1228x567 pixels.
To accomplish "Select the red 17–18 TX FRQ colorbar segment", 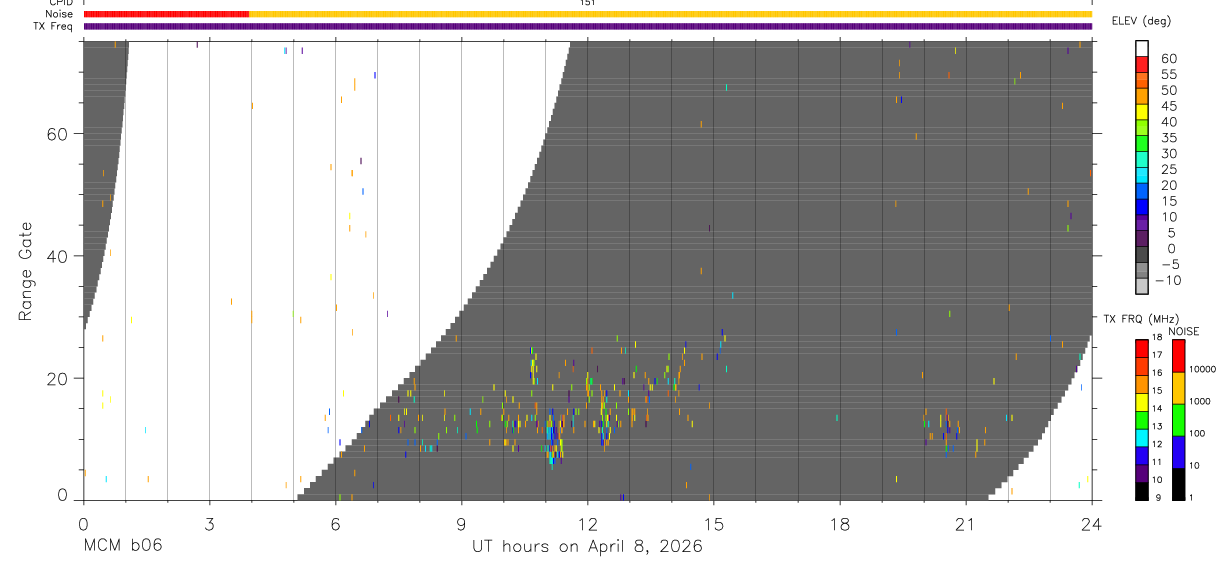I will coord(1142,347).
